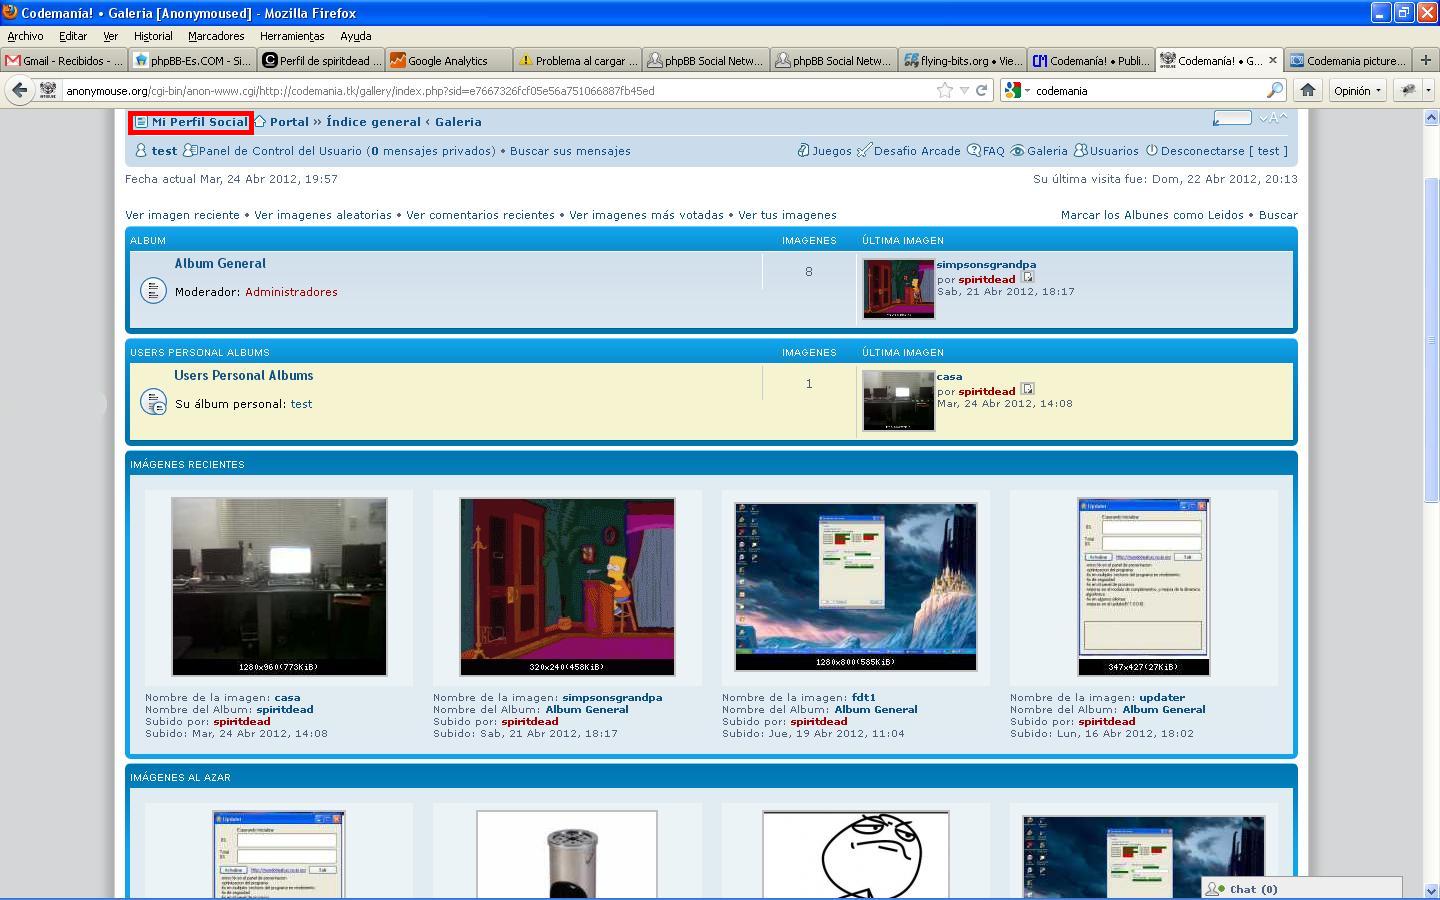Open the FAQ link with question icon
This screenshot has width=1440, height=900.
(985, 151)
